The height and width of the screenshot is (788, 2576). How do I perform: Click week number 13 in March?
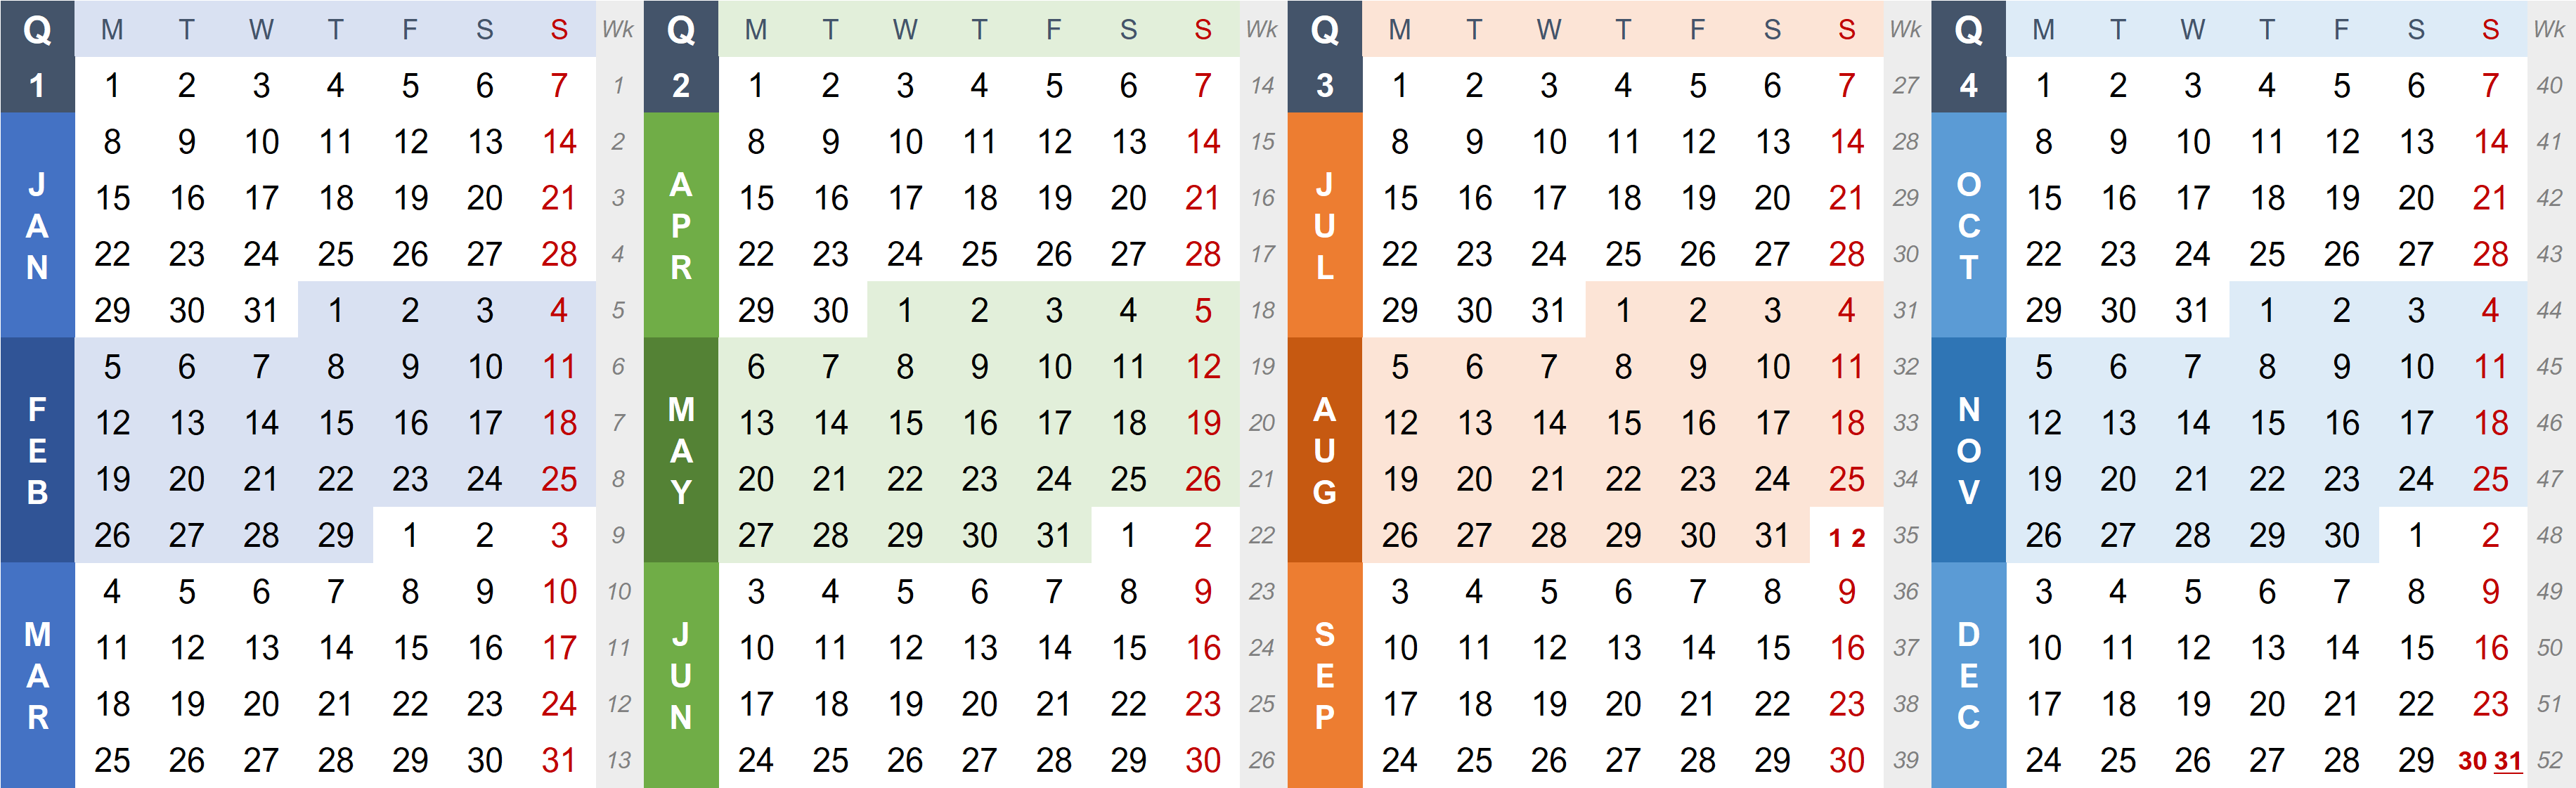616,762
